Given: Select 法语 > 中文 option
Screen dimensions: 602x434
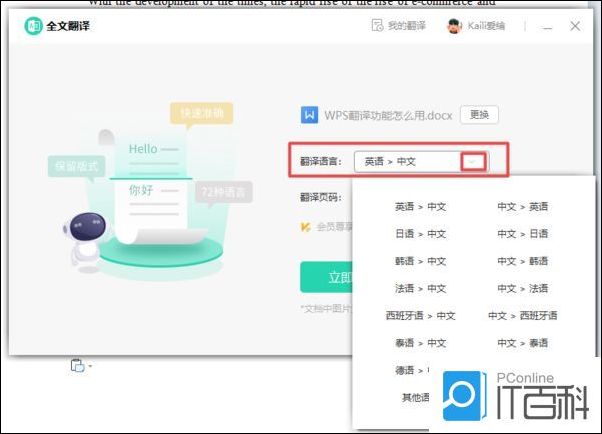Looking at the screenshot, I should coord(420,288).
